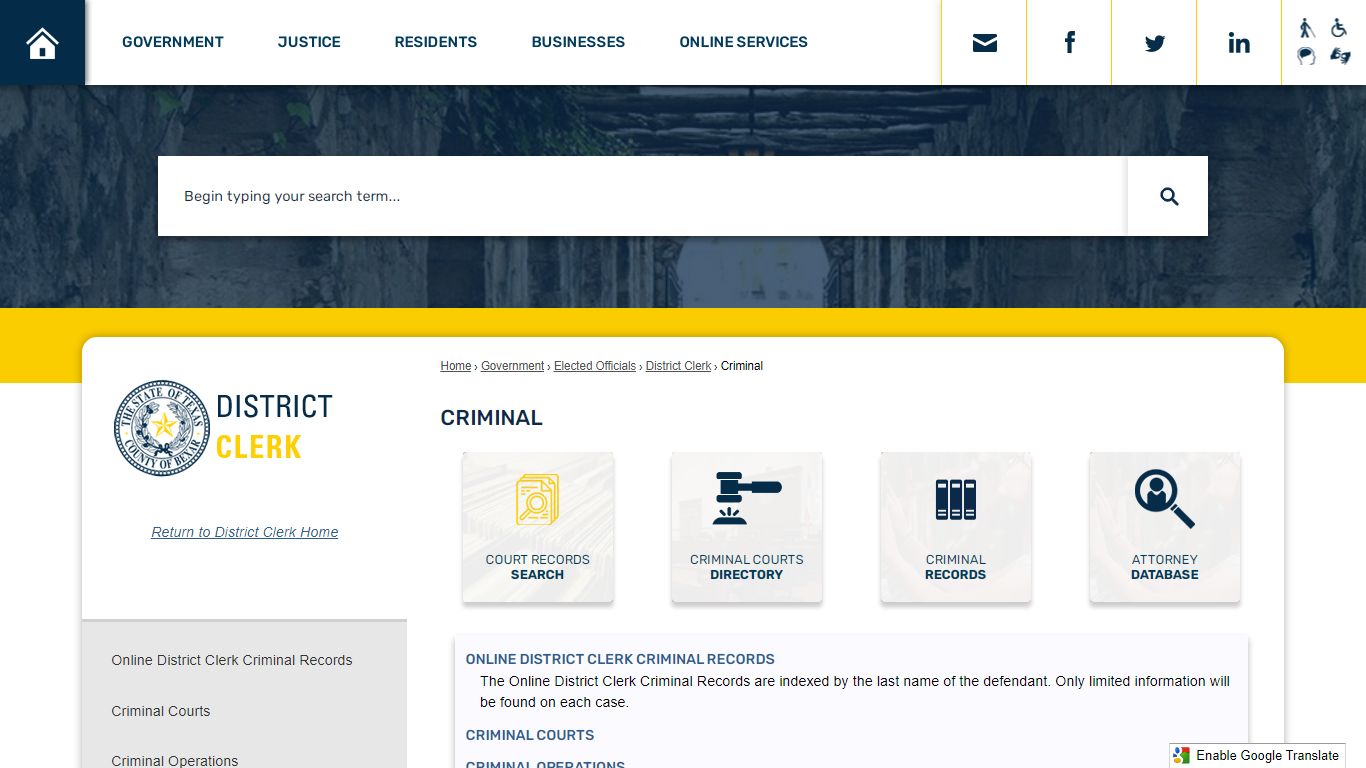Open the LinkedIn icon
This screenshot has height=768, width=1366.
click(x=1239, y=43)
